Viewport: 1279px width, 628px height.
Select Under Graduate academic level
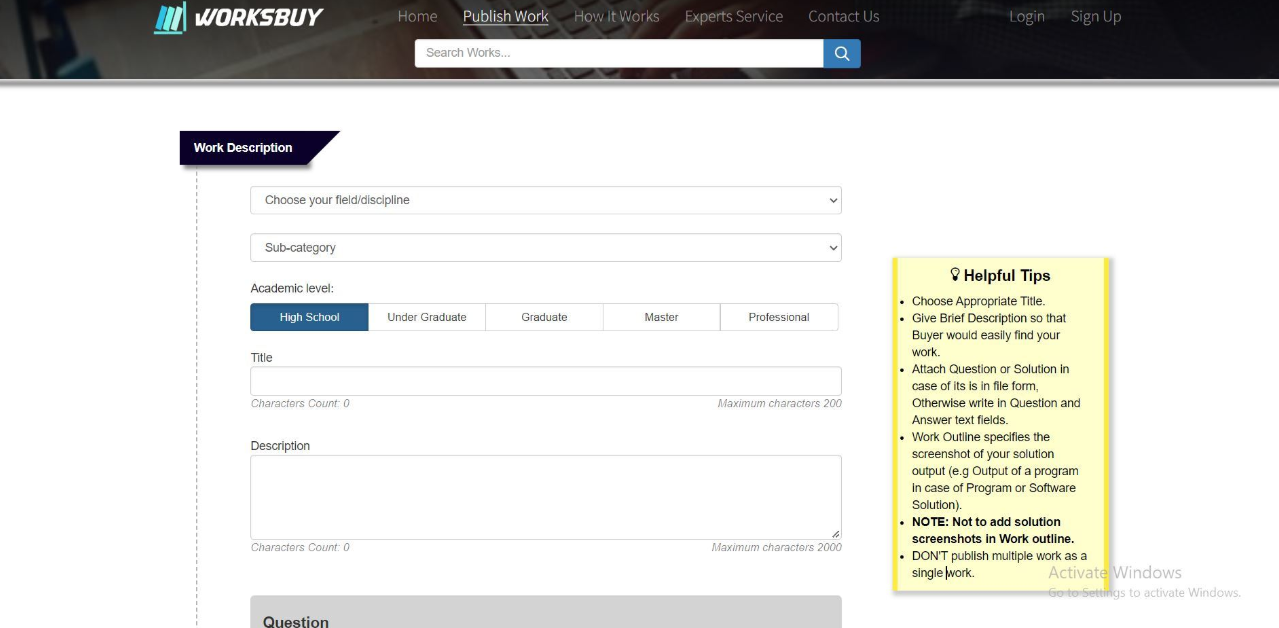427,317
